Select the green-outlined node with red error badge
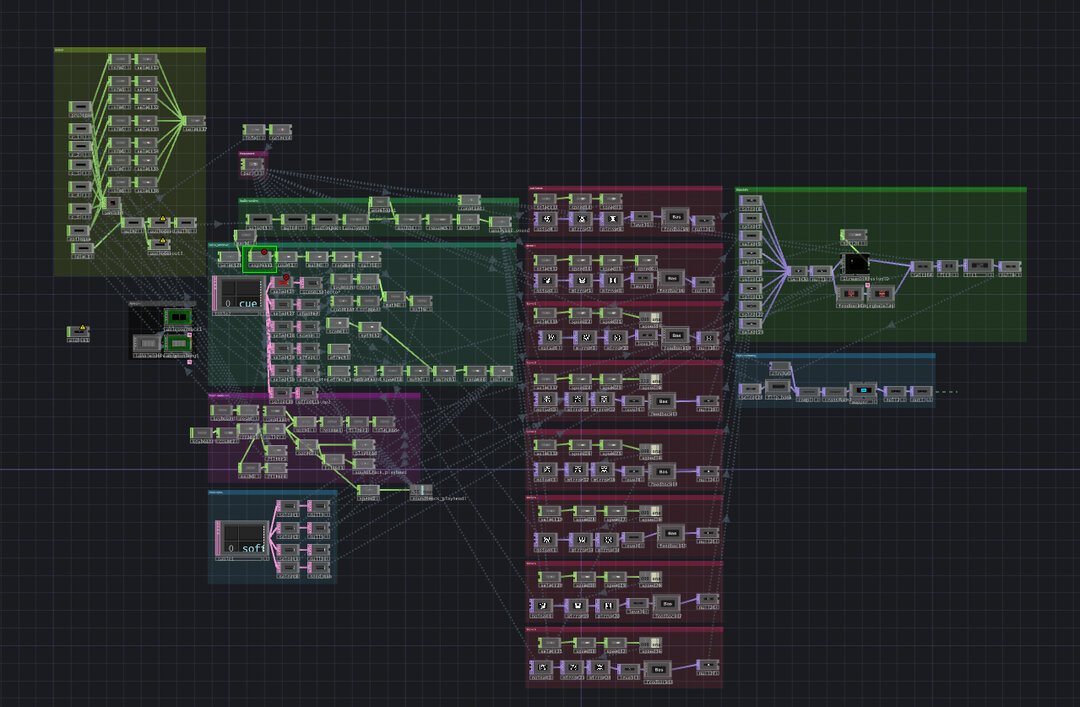The image size is (1080, 707). click(259, 260)
